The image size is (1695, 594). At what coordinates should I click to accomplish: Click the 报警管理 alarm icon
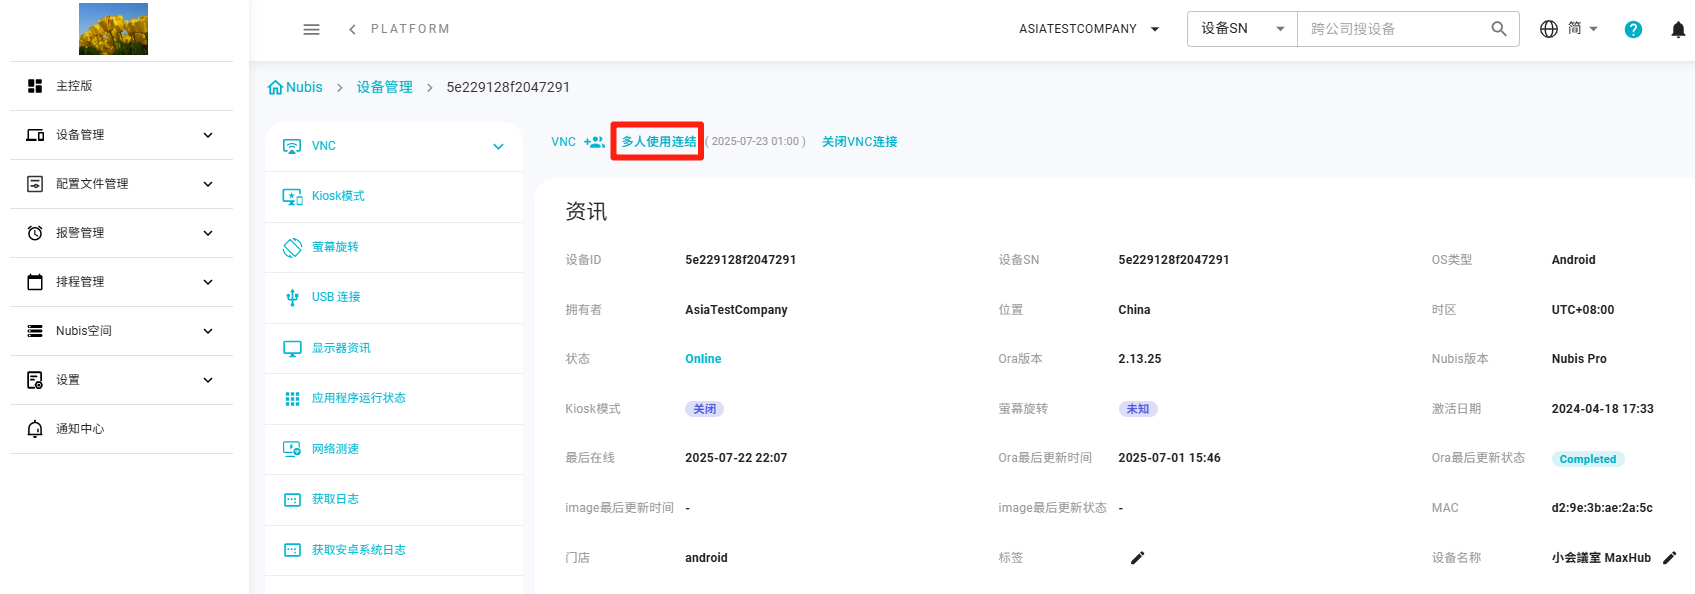point(35,233)
